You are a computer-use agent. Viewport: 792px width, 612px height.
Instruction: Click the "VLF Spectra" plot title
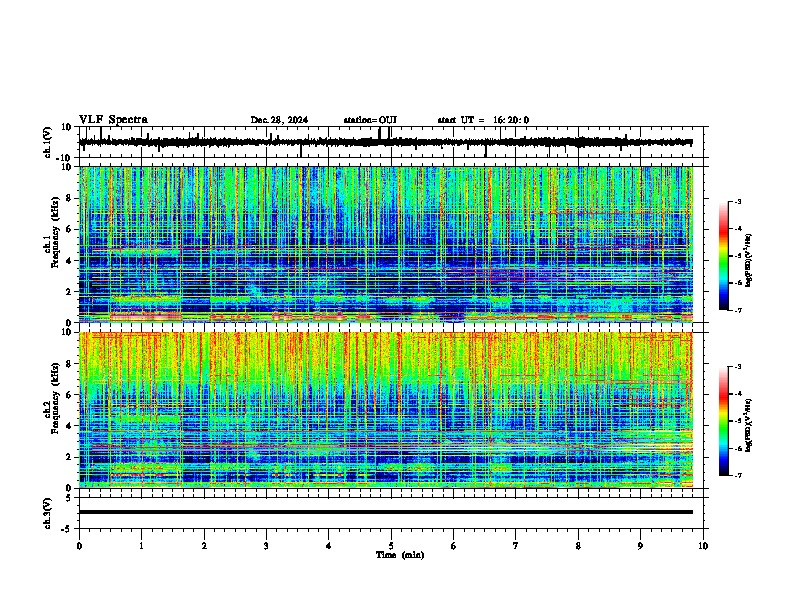tap(113, 120)
